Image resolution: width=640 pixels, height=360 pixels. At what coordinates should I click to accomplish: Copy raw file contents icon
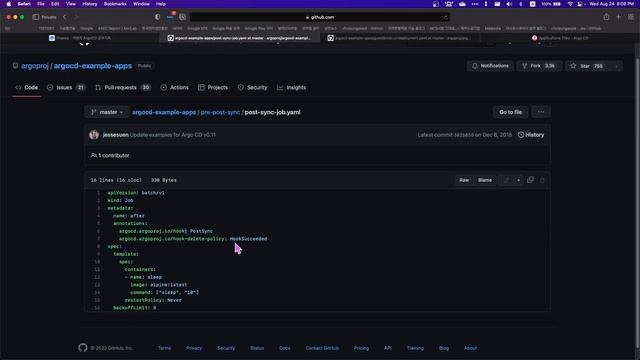click(530, 180)
